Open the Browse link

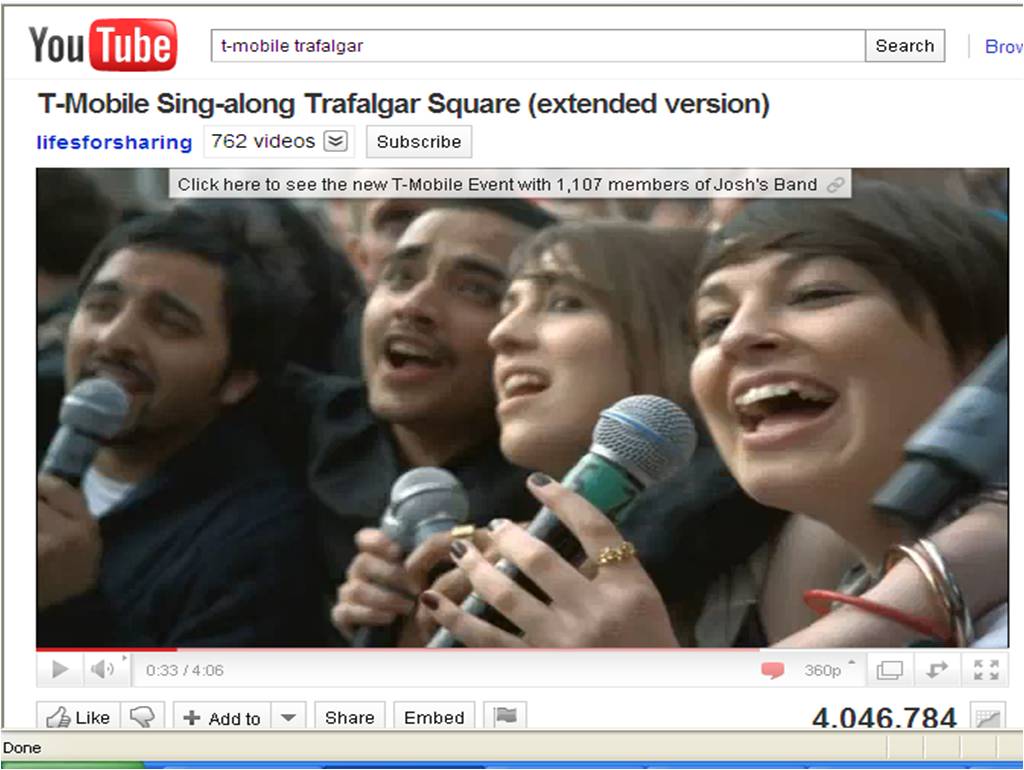(x=1004, y=46)
